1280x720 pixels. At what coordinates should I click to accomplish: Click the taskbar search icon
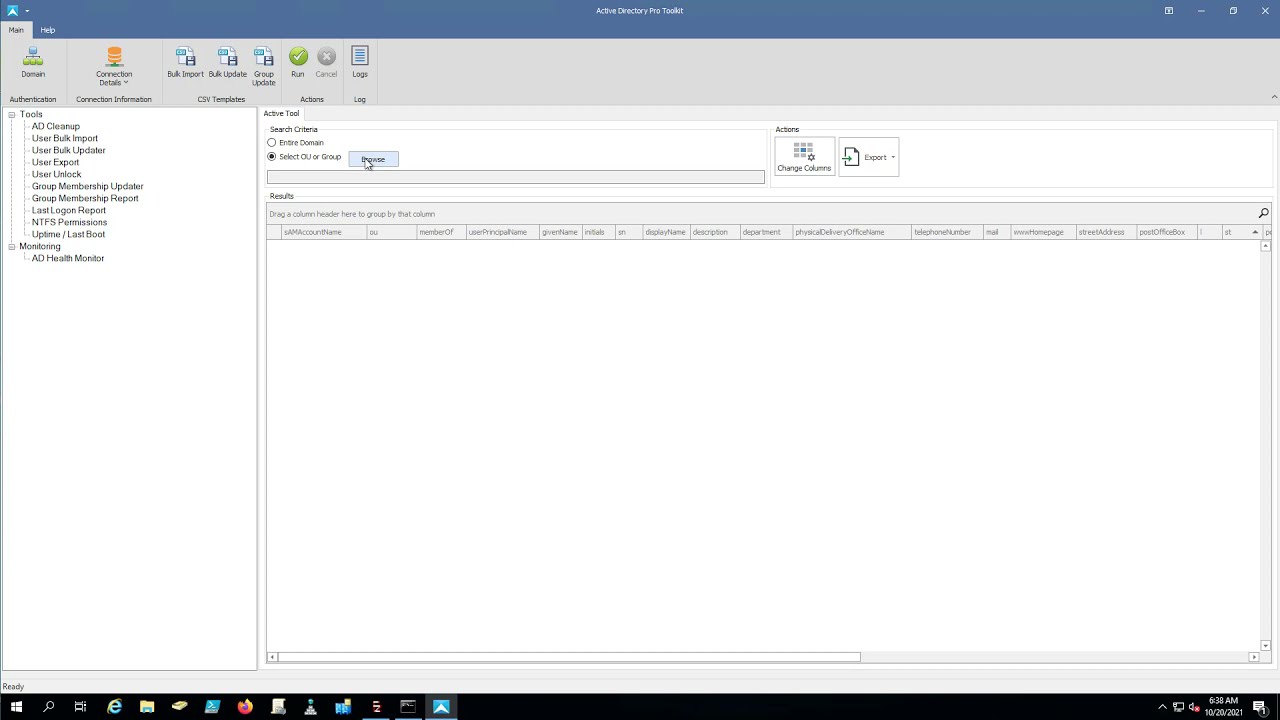pyautogui.click(x=48, y=707)
